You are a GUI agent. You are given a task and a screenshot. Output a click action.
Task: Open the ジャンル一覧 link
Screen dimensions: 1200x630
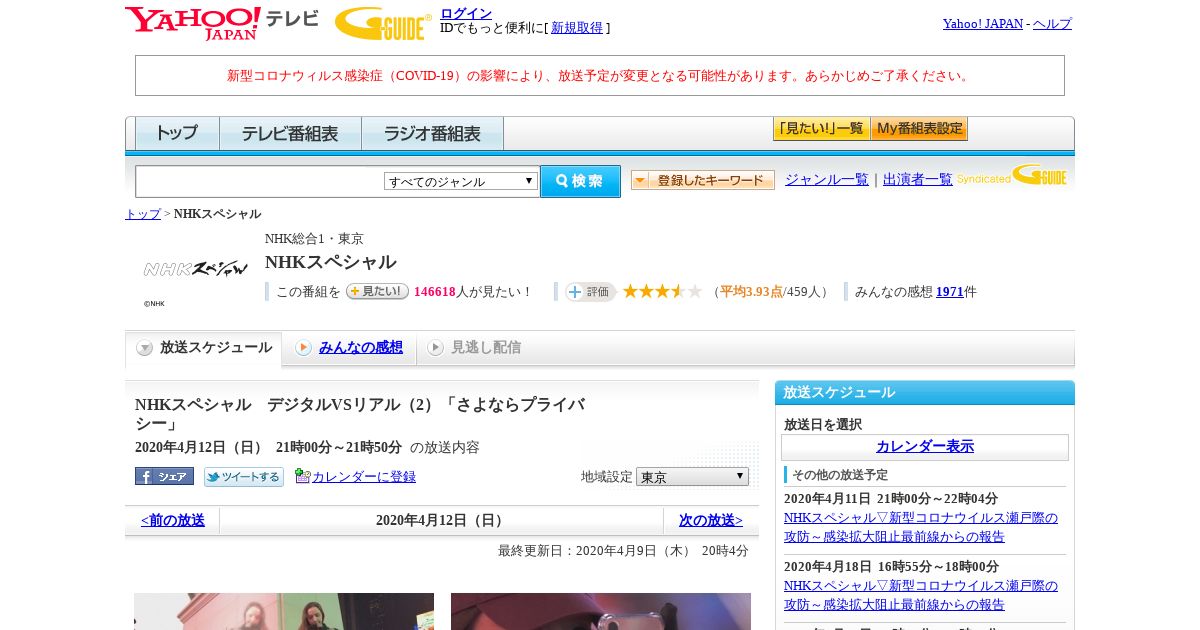click(827, 179)
